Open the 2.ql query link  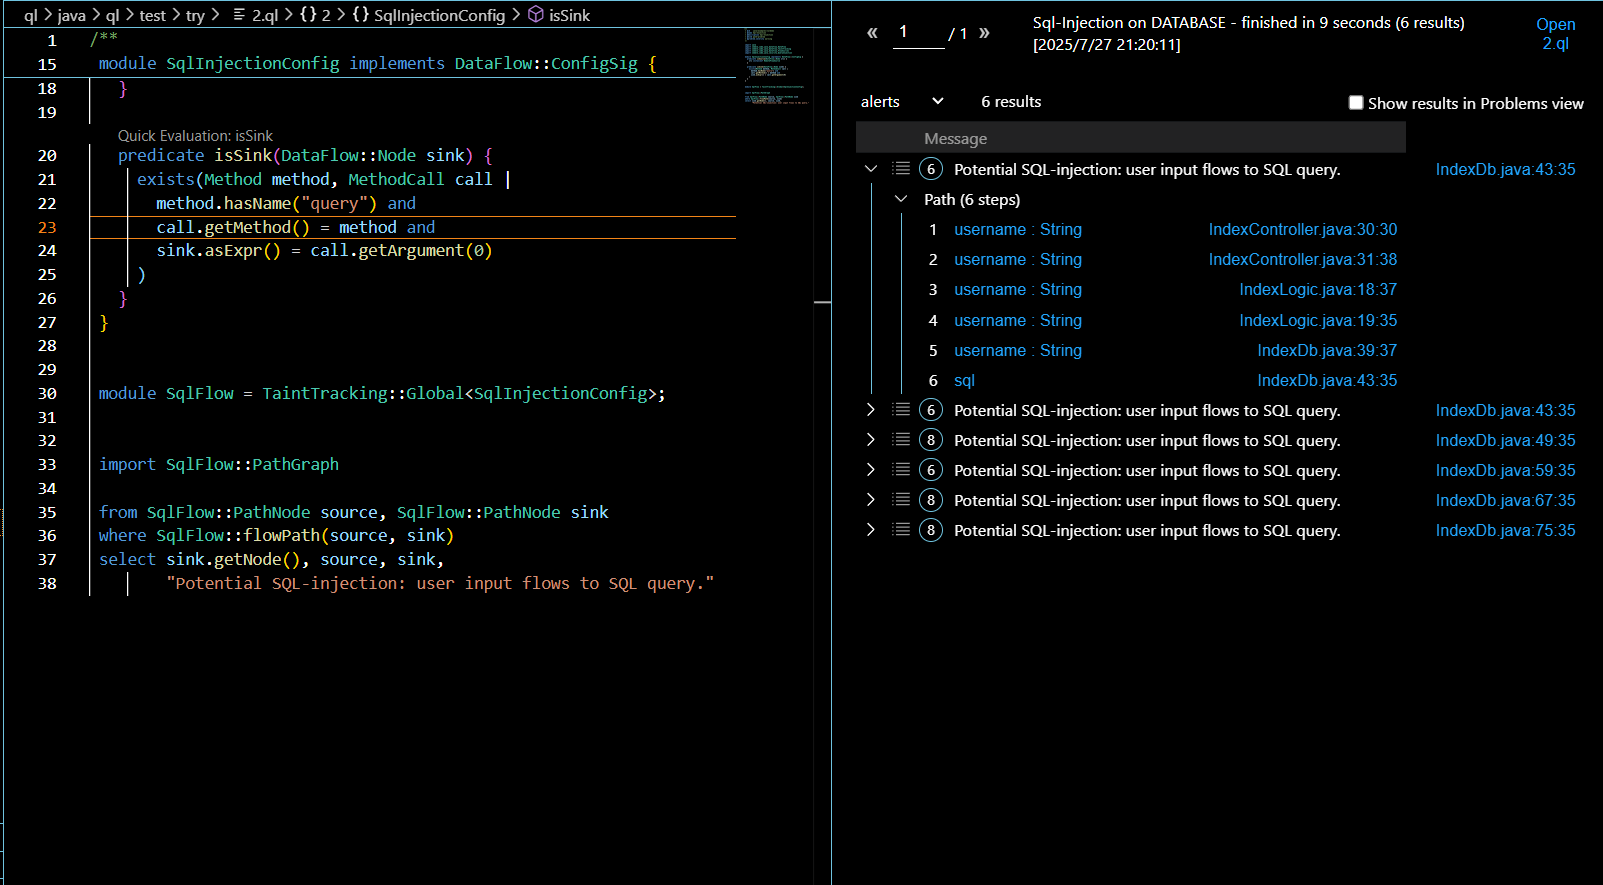pyautogui.click(x=1555, y=33)
